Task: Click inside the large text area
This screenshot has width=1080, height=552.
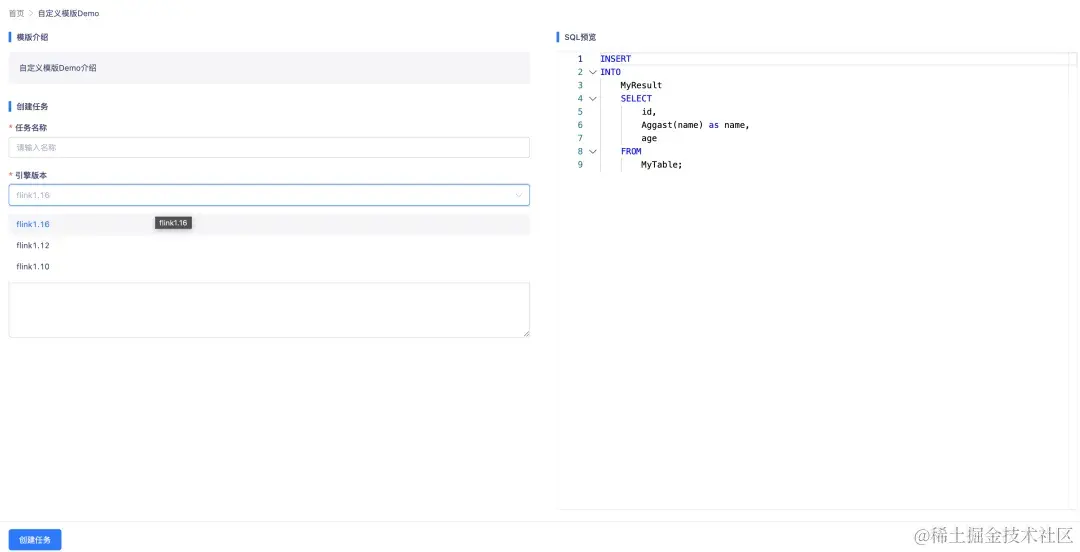Action: 269,310
